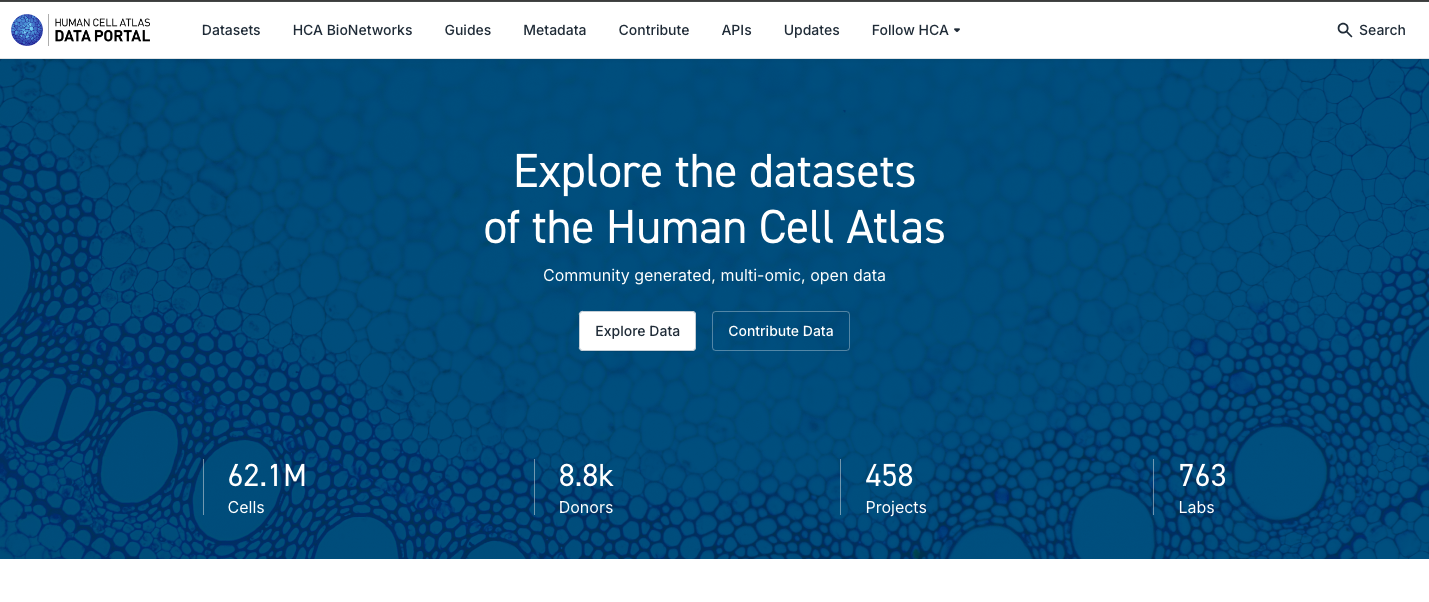Click the magnifying glass search icon
Screen dimensions: 1429x602
(1345, 30)
